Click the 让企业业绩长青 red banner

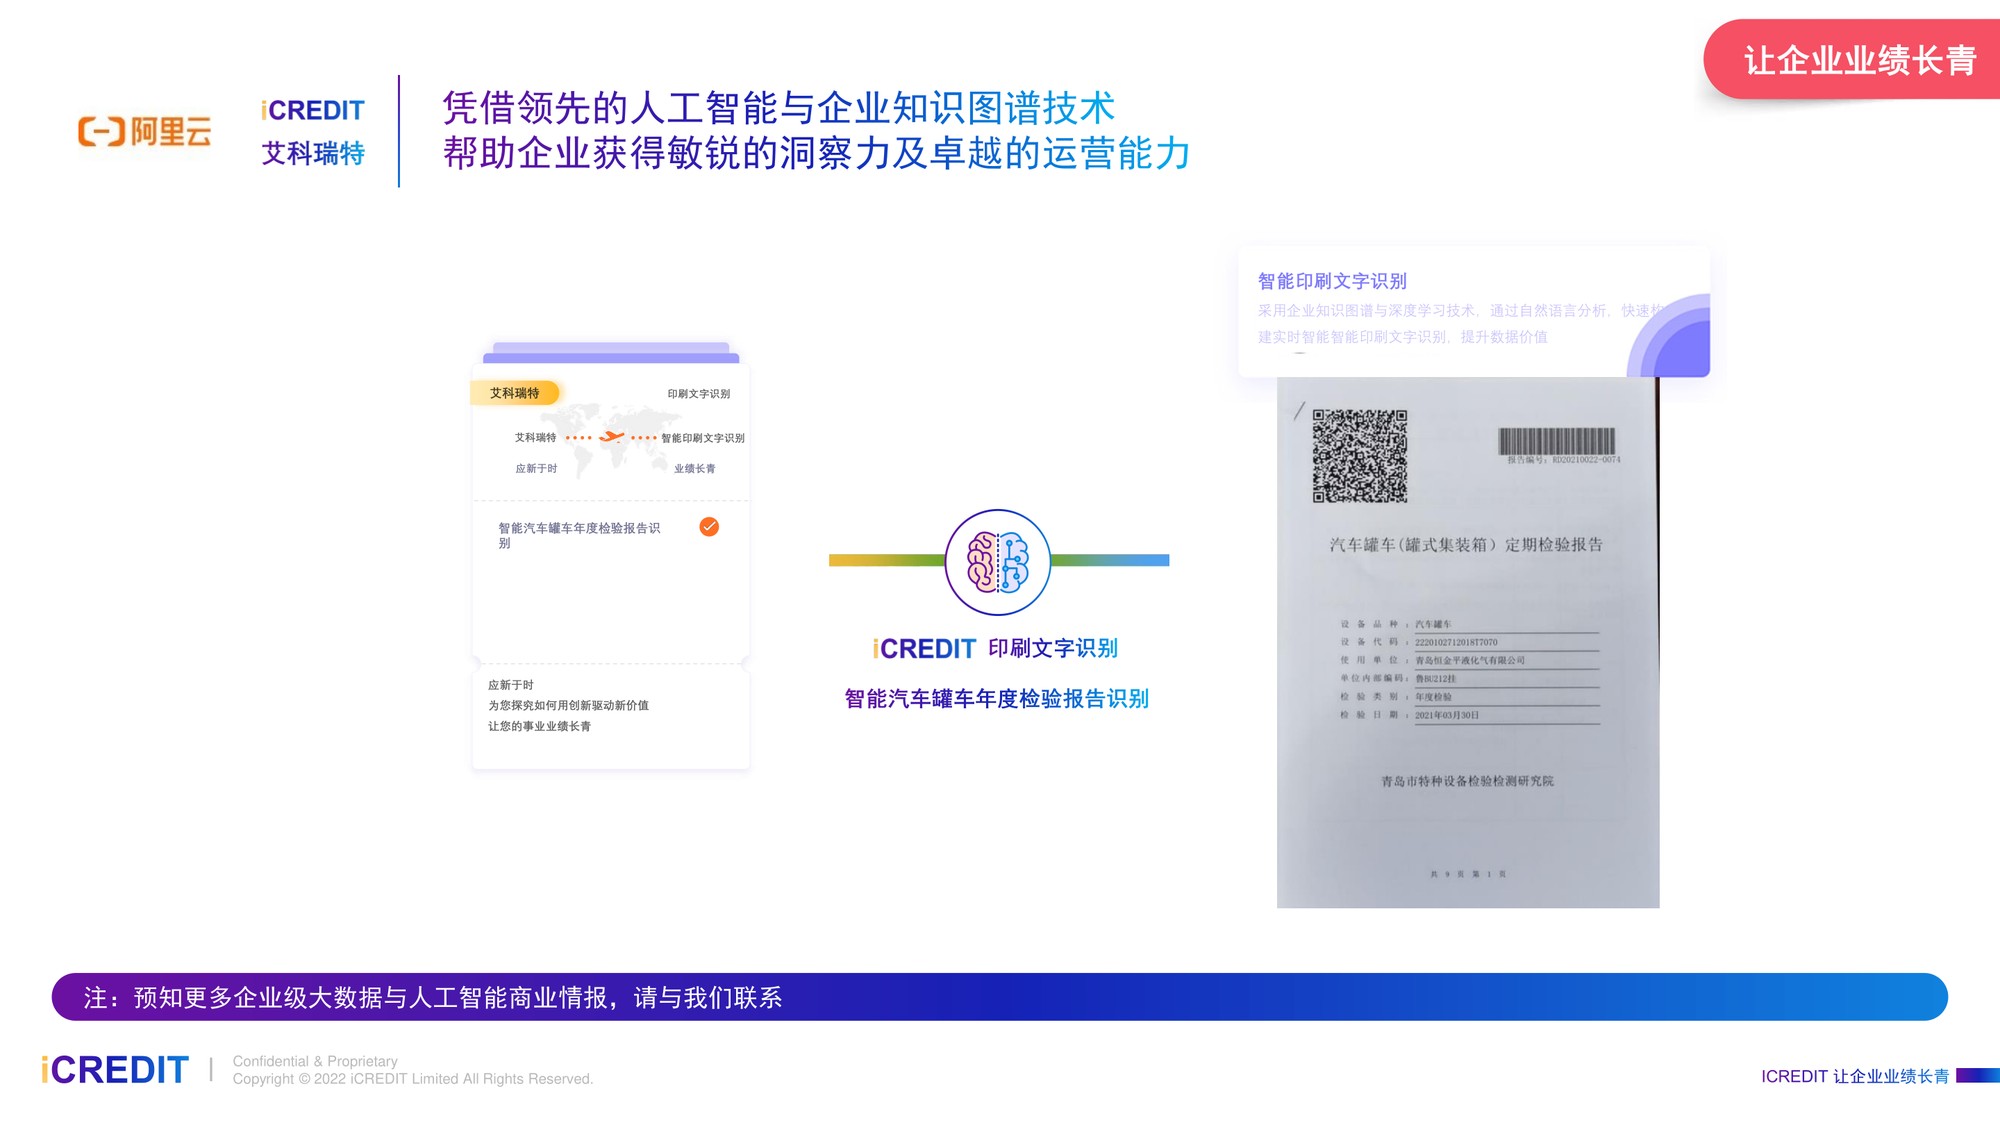[x=1852, y=60]
